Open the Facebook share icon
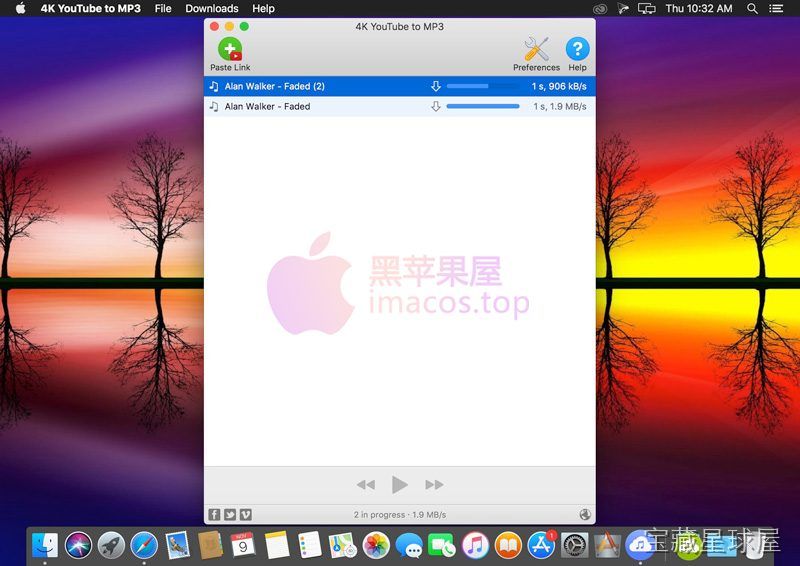Viewport: 800px width, 566px height. 214,514
